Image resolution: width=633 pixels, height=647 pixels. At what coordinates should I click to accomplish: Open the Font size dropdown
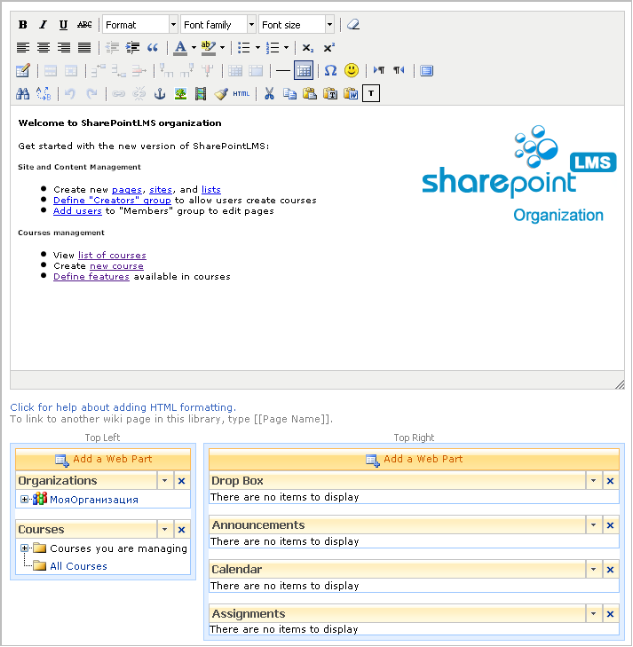[296, 25]
